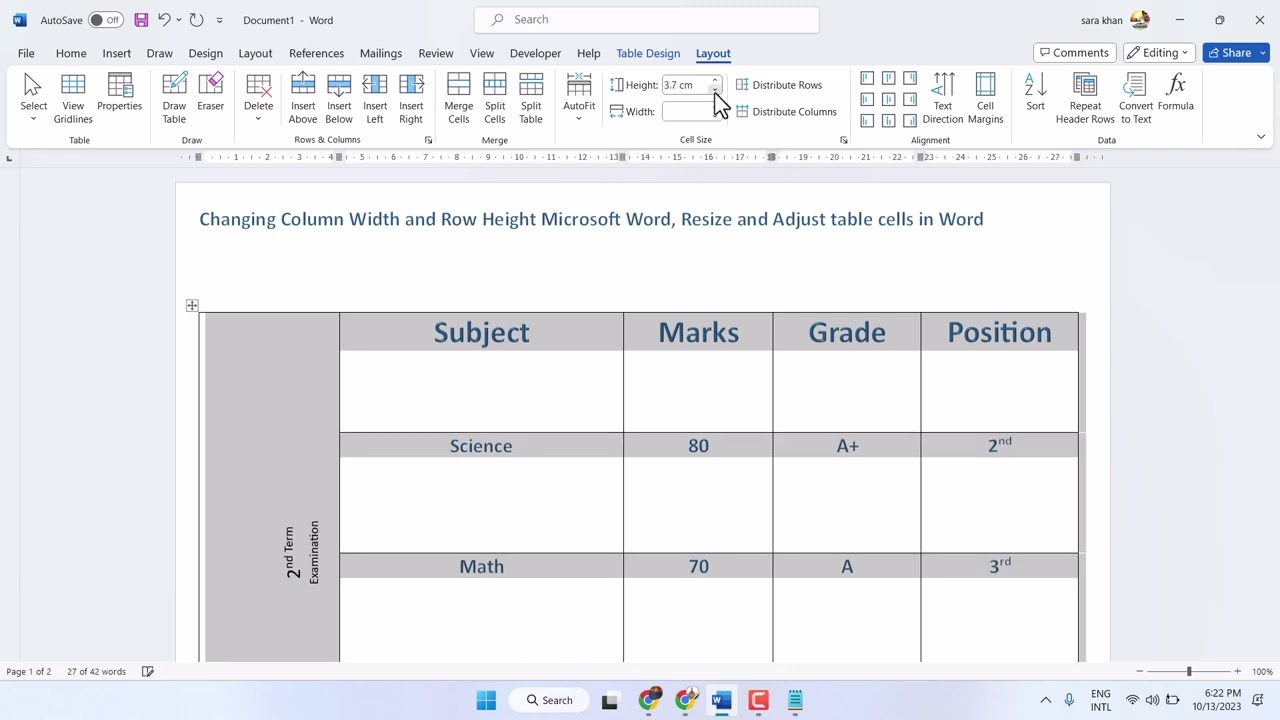
Task: Open the References tab
Action: tap(316, 53)
